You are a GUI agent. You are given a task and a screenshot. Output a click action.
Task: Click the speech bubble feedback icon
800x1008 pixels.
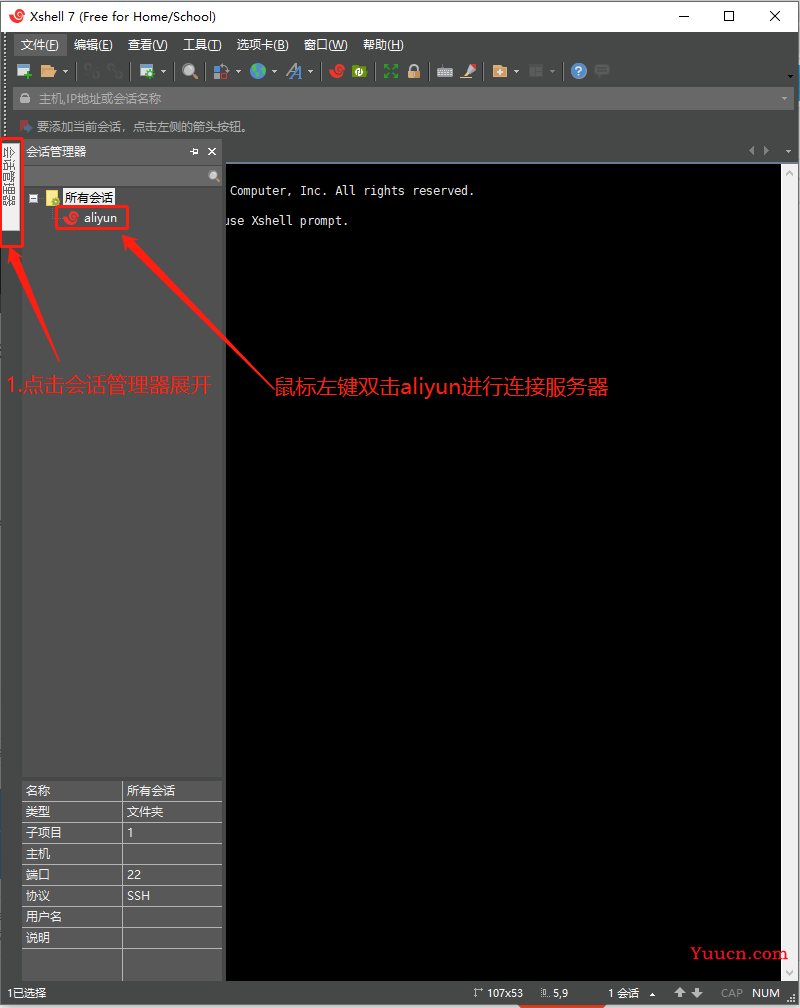coord(602,71)
